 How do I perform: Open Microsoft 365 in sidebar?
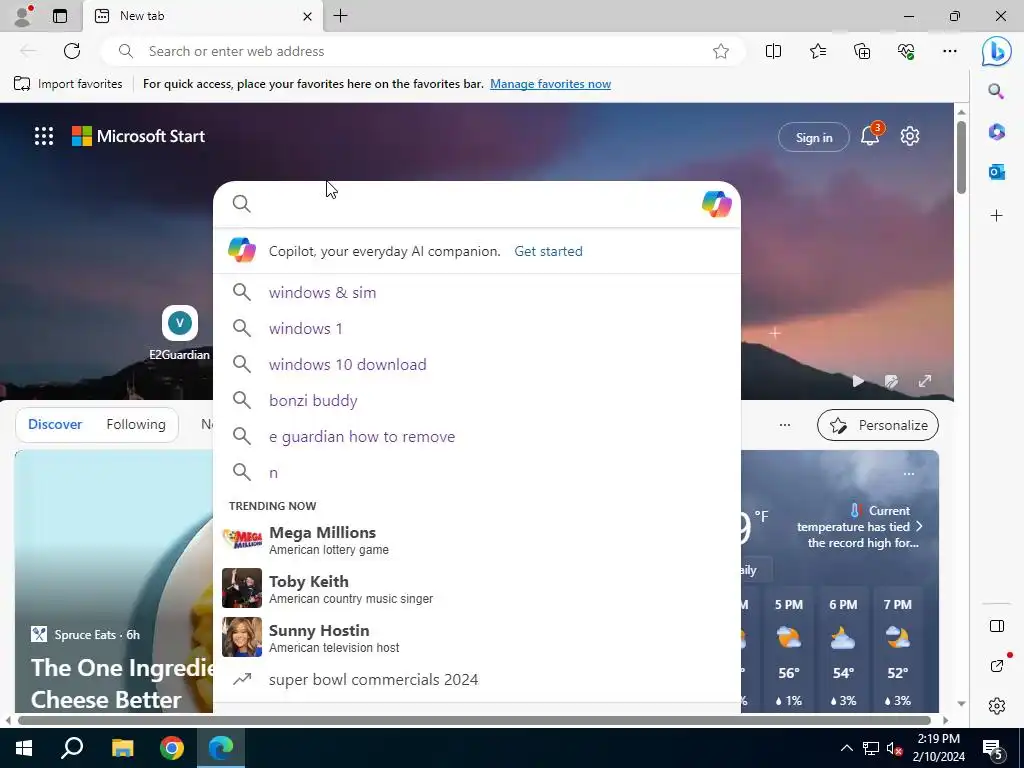(x=996, y=132)
